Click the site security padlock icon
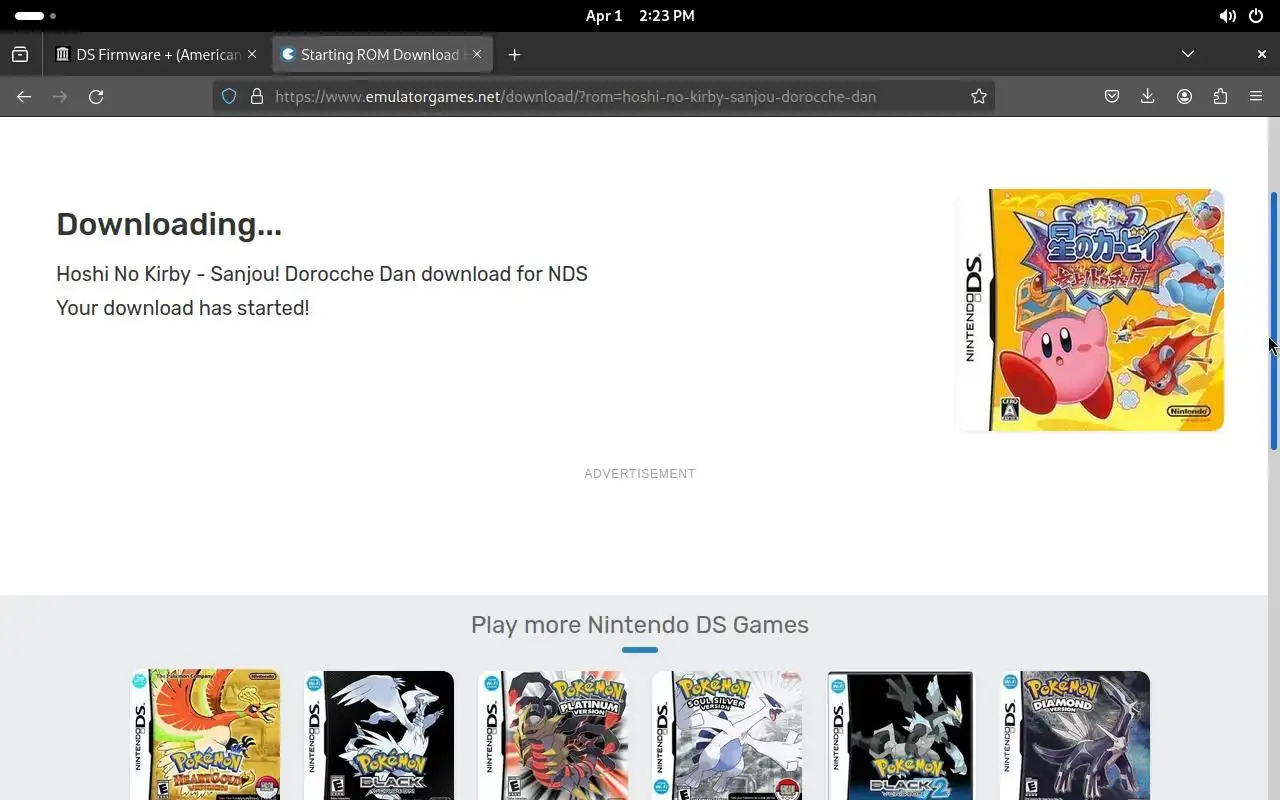 click(257, 97)
